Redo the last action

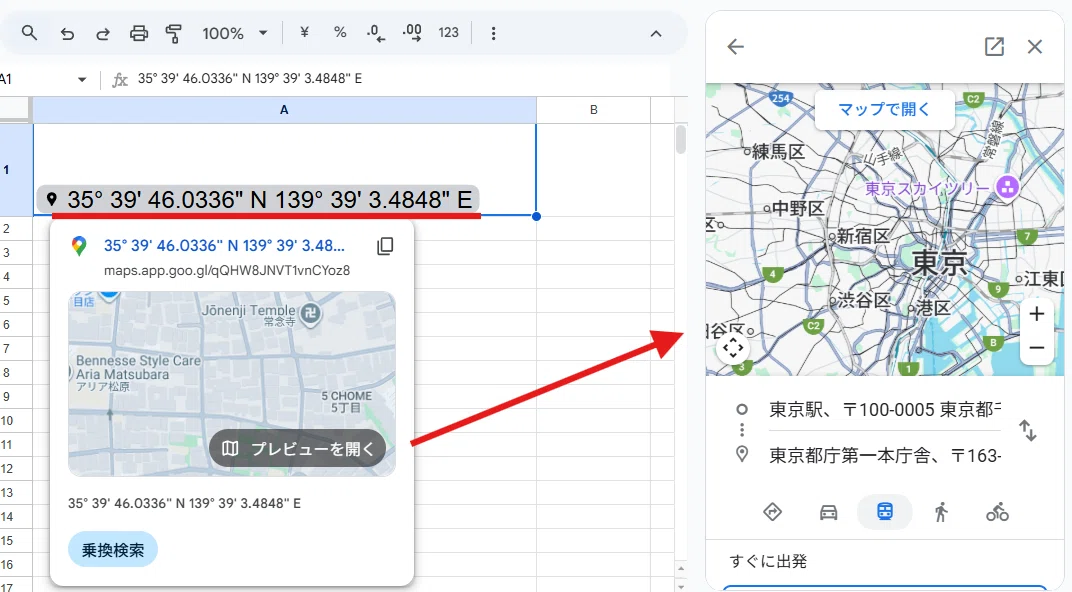point(103,33)
